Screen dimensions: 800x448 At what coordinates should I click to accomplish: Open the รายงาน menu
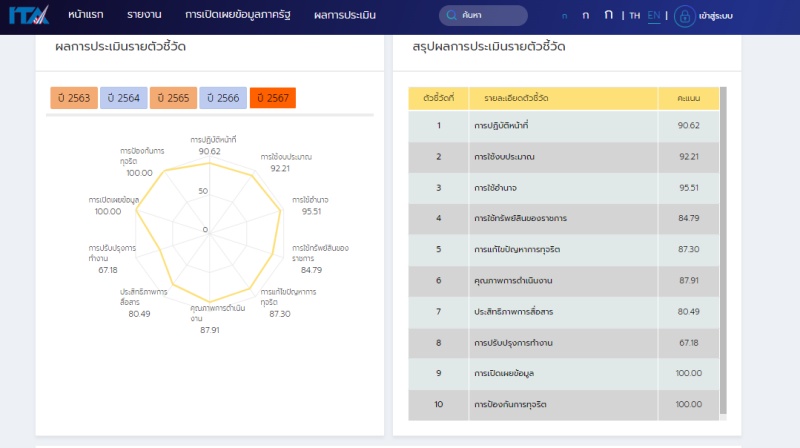[x=144, y=16]
